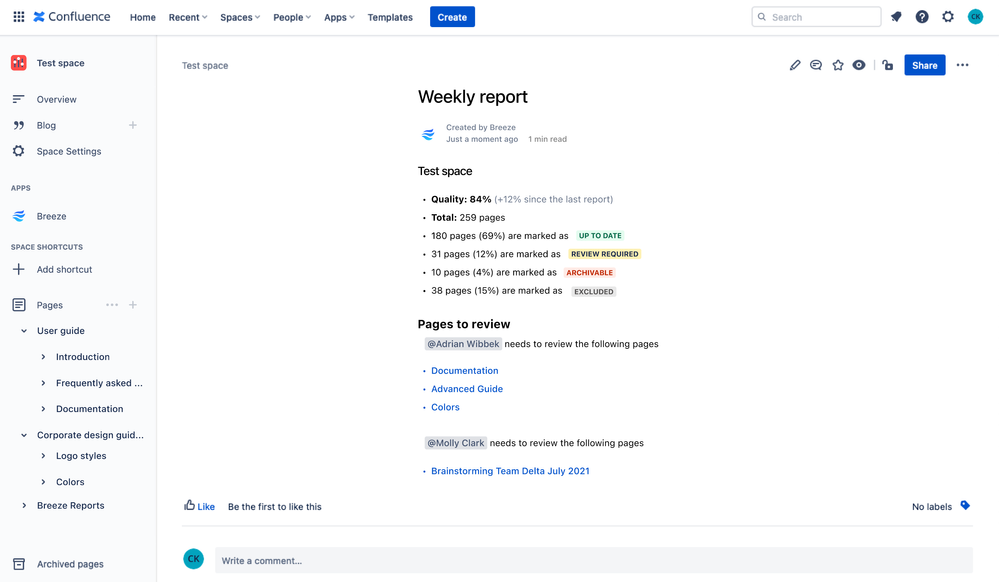Open Archived pages in sidebar
Image resolution: width=999 pixels, height=582 pixels.
pyautogui.click(x=70, y=564)
